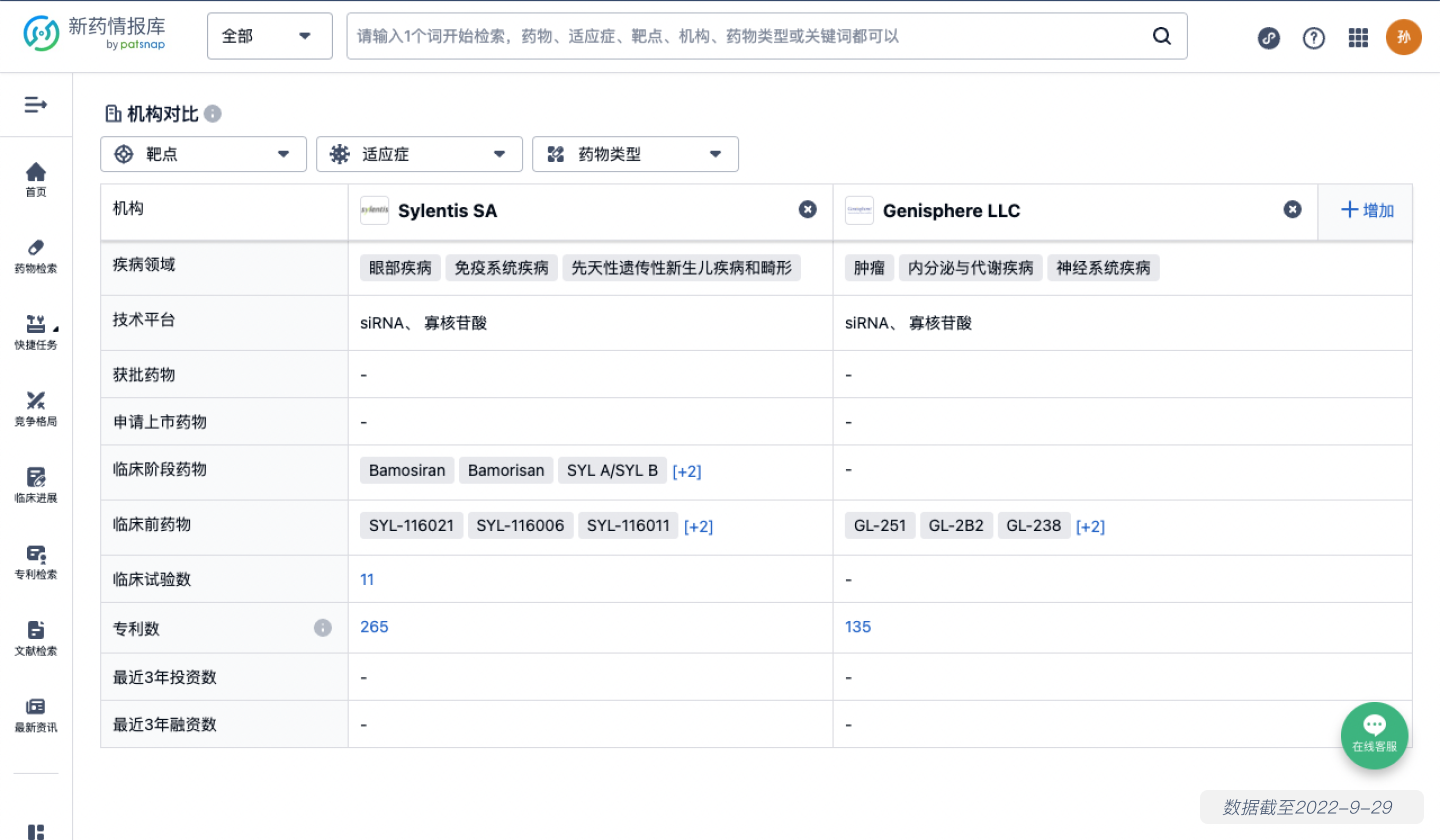Collapse the sidebar menu toggle icon
The image size is (1440, 840).
[36, 104]
